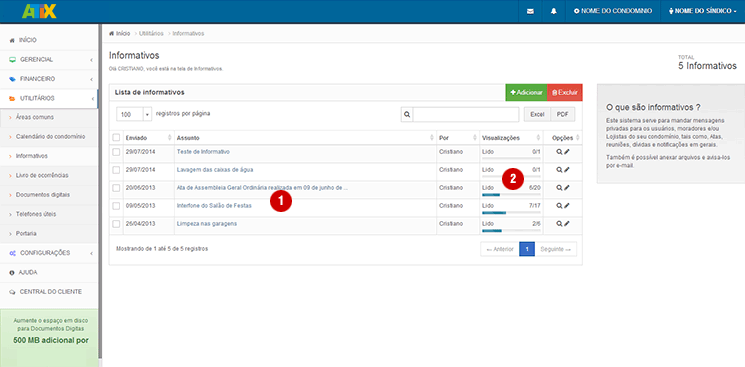Click progress bar in Interfone do Salão row

click(x=511, y=212)
